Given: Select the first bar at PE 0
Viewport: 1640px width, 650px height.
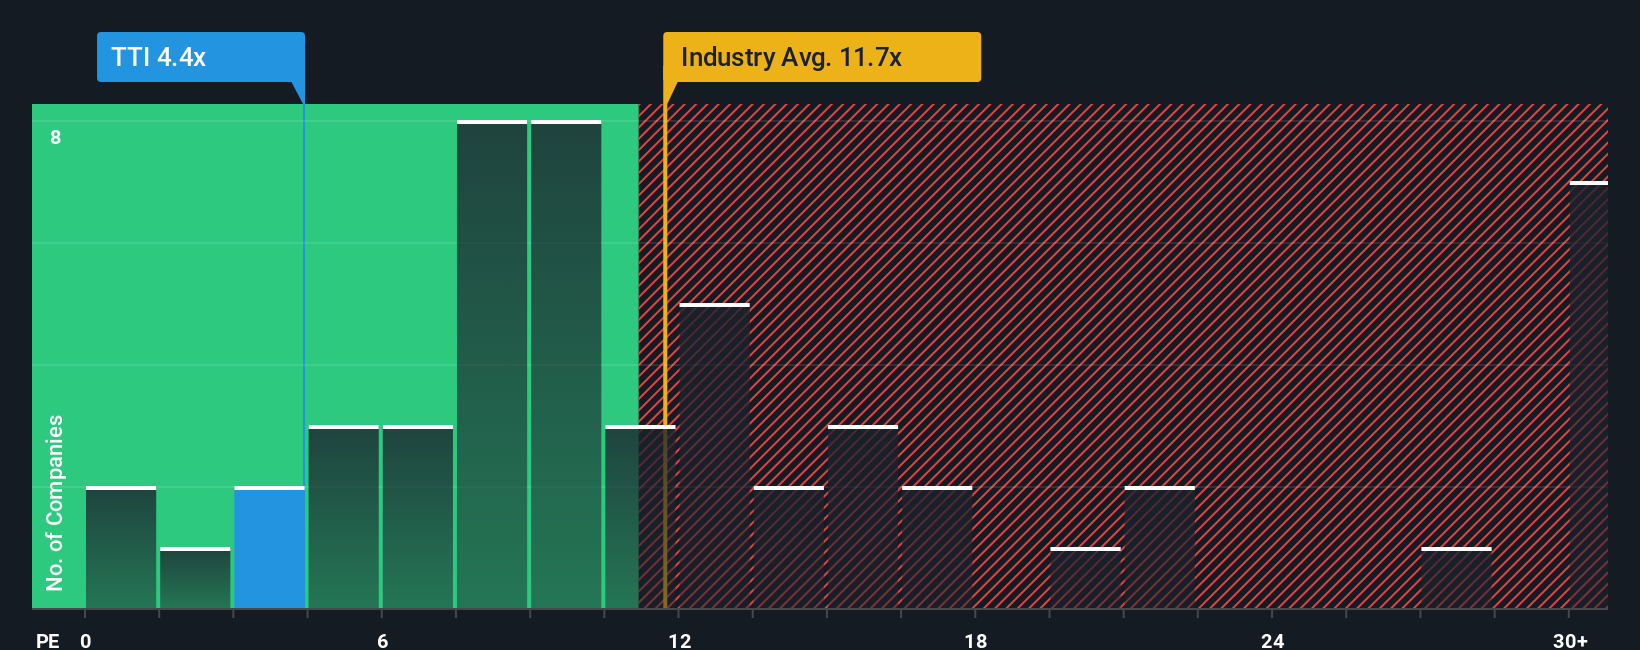Looking at the screenshot, I should [x=121, y=548].
